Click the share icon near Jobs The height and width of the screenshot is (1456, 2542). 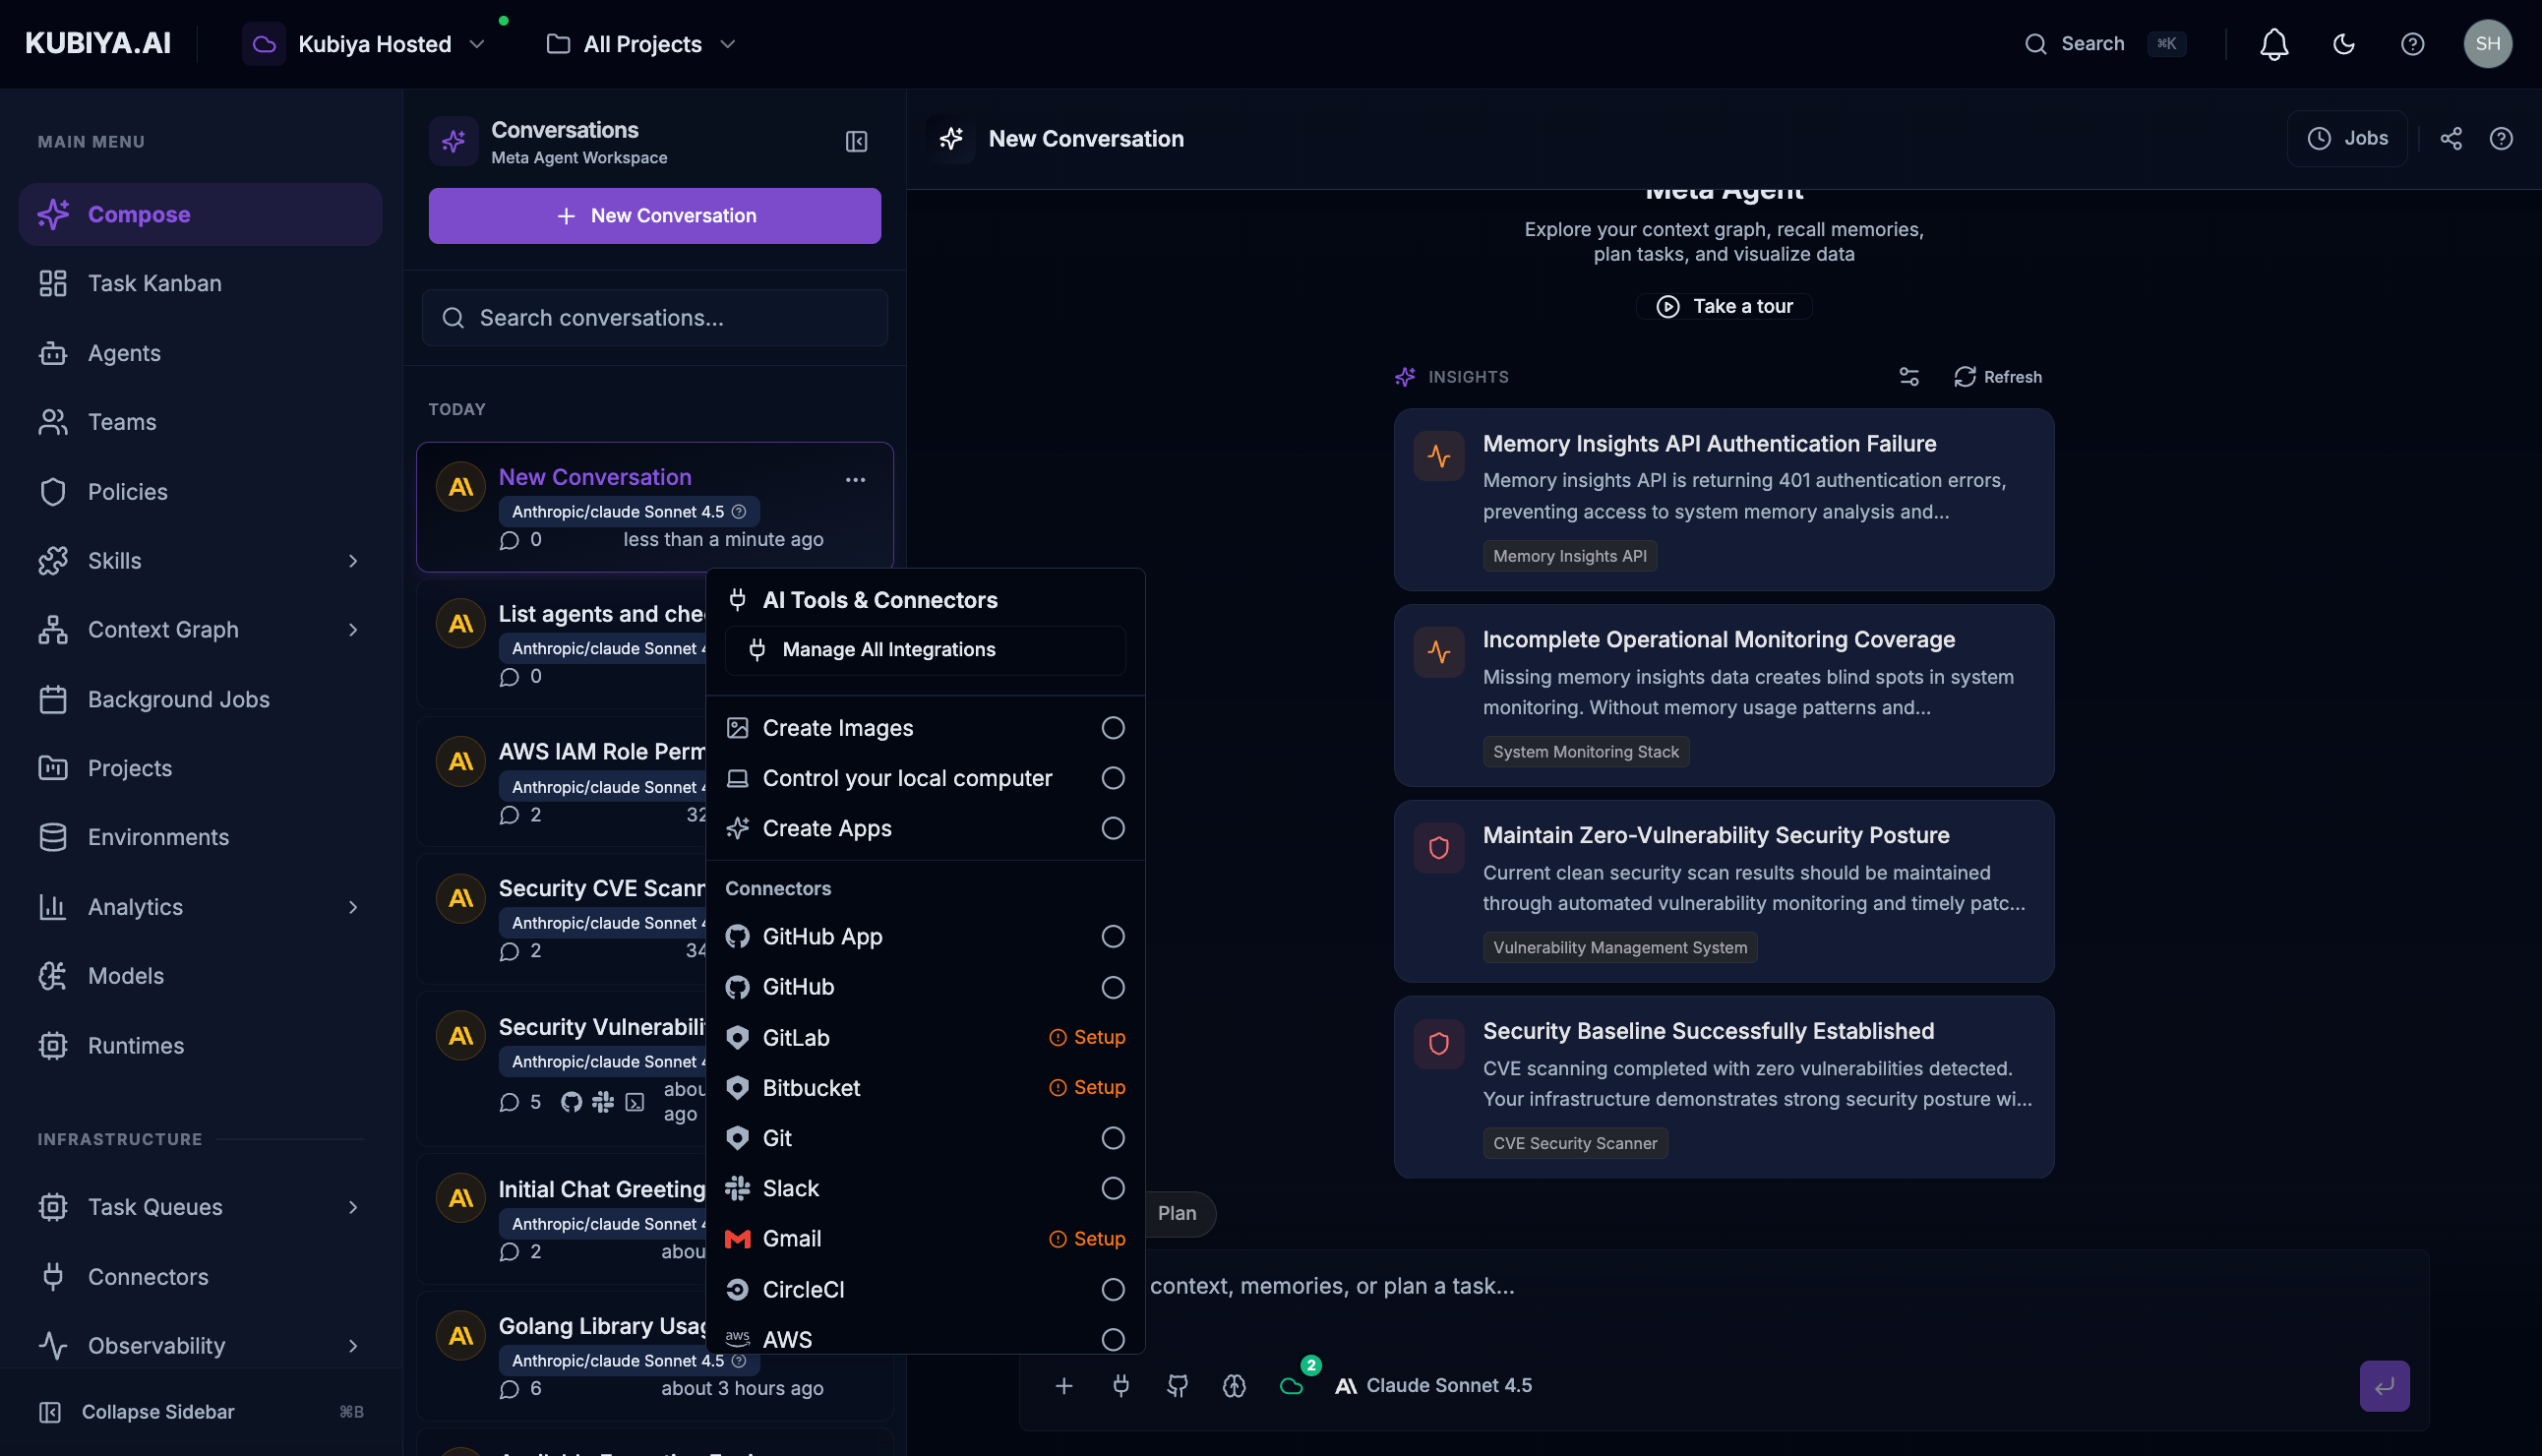2450,139
